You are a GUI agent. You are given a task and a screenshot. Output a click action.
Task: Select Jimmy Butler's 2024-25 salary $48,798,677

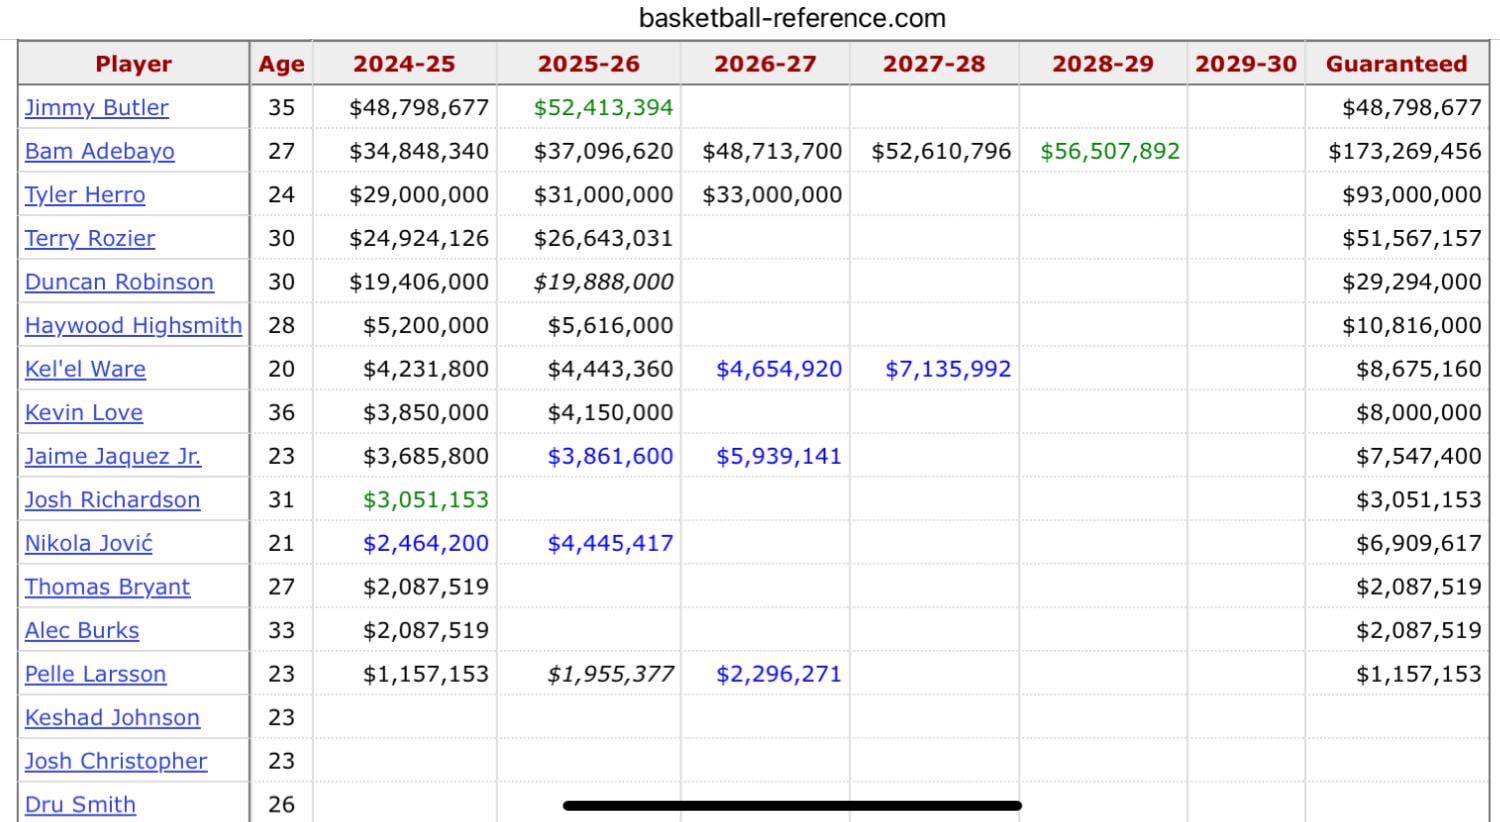click(x=419, y=108)
